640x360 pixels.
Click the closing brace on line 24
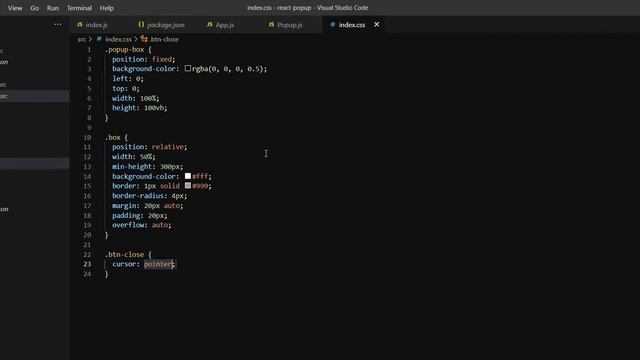(x=107, y=274)
